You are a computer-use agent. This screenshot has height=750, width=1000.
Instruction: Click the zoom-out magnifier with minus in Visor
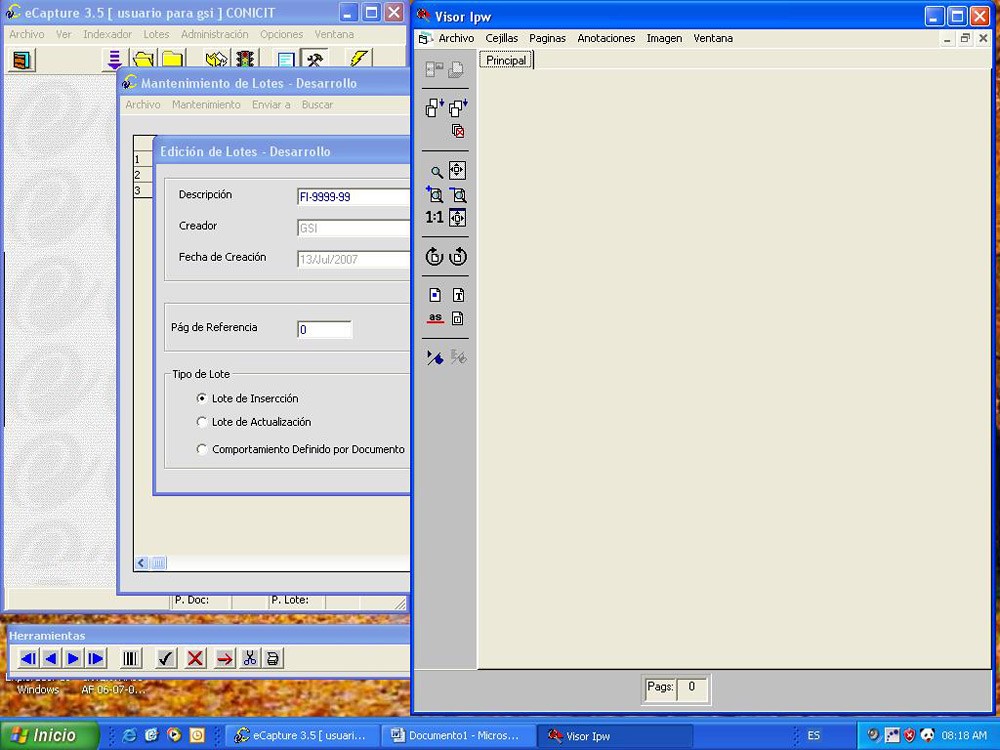pyautogui.click(x=458, y=195)
